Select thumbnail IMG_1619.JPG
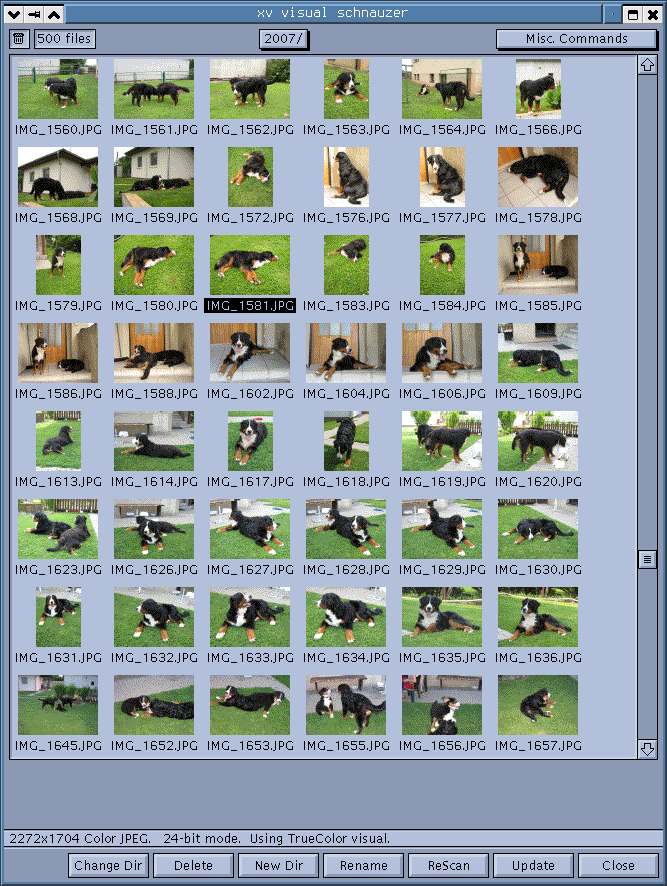 point(442,441)
